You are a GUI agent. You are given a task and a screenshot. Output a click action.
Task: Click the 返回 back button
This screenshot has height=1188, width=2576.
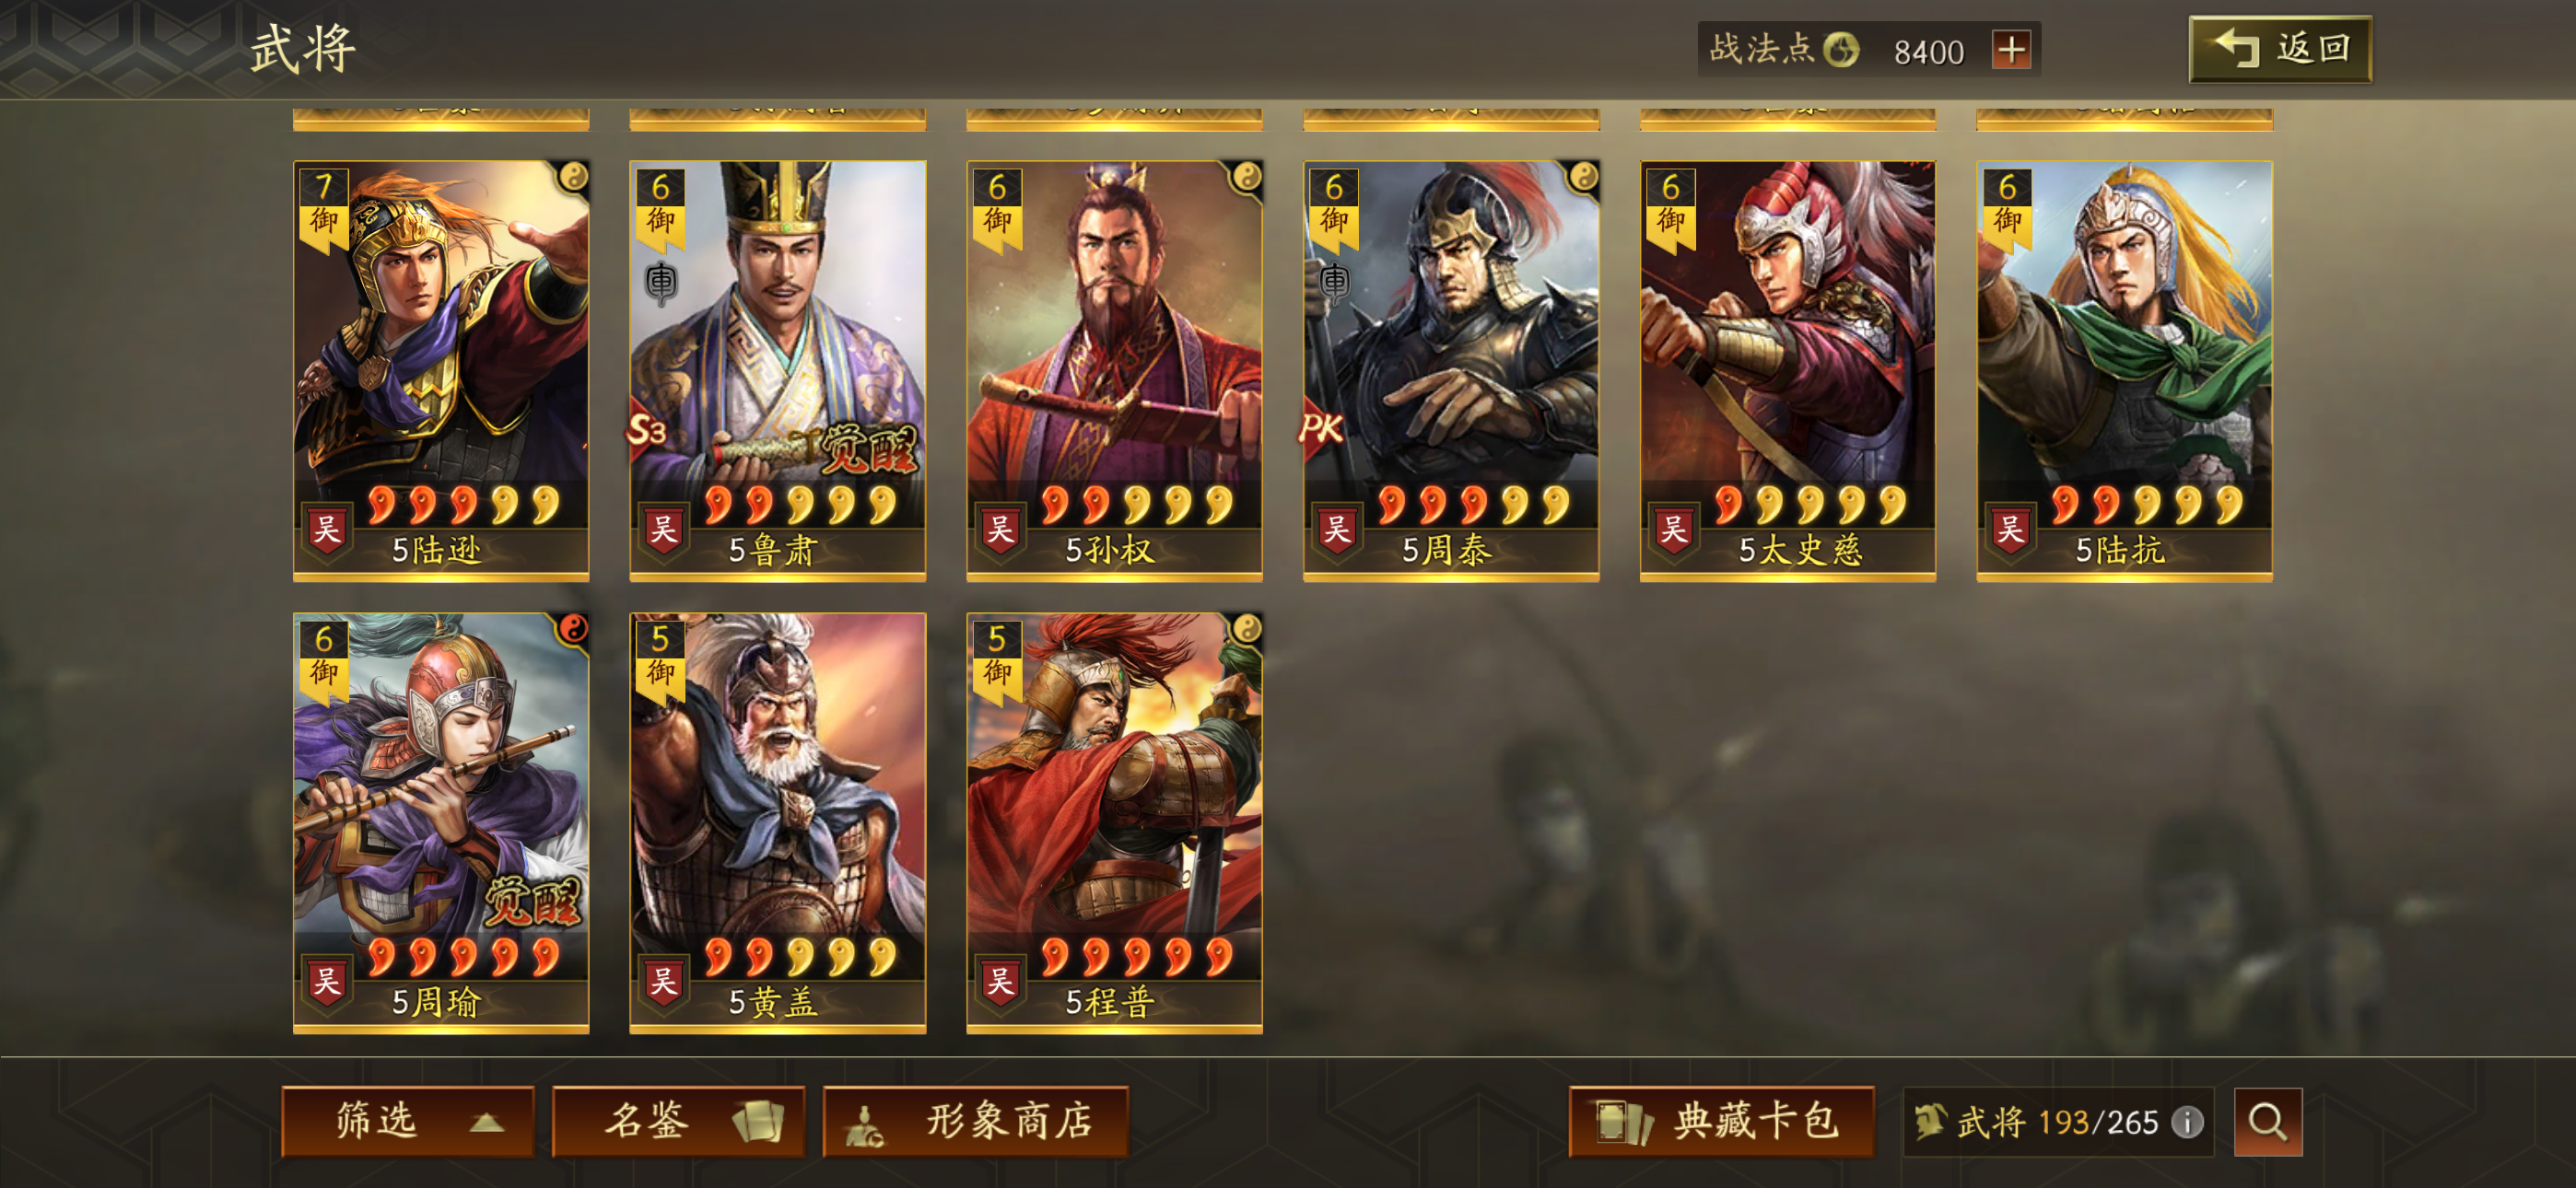(x=2280, y=48)
